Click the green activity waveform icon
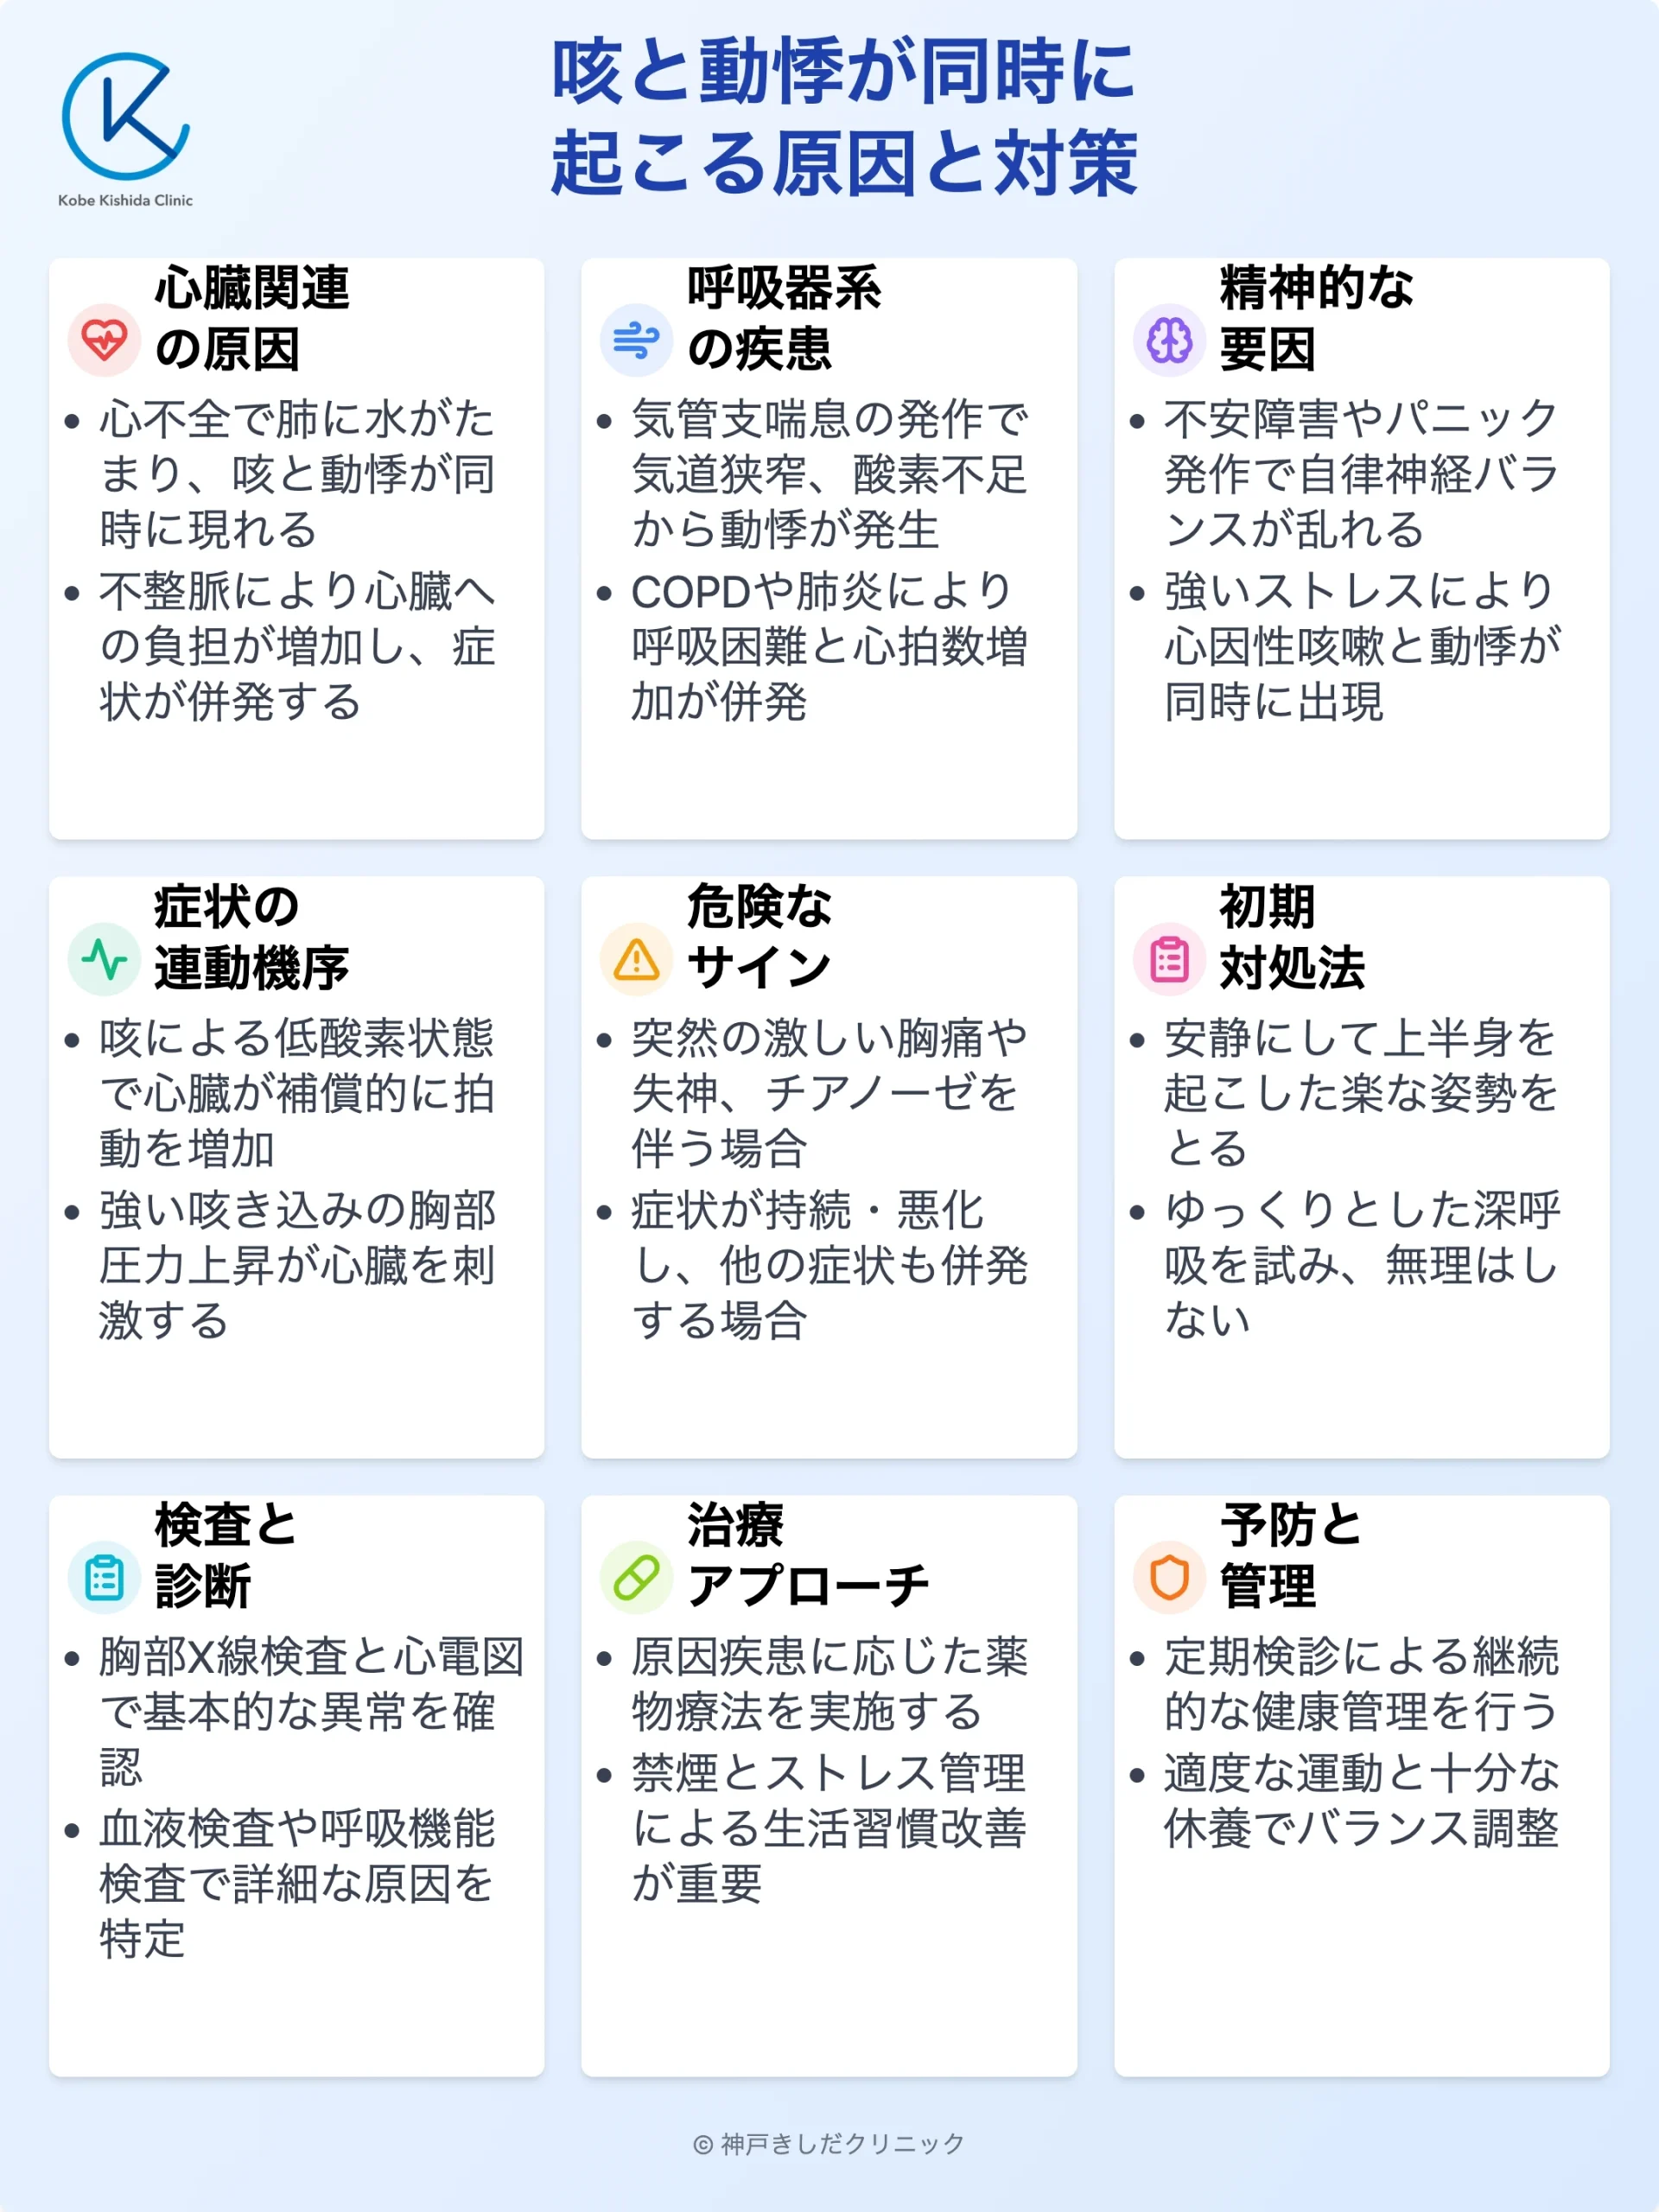The image size is (1659, 2212). point(104,959)
